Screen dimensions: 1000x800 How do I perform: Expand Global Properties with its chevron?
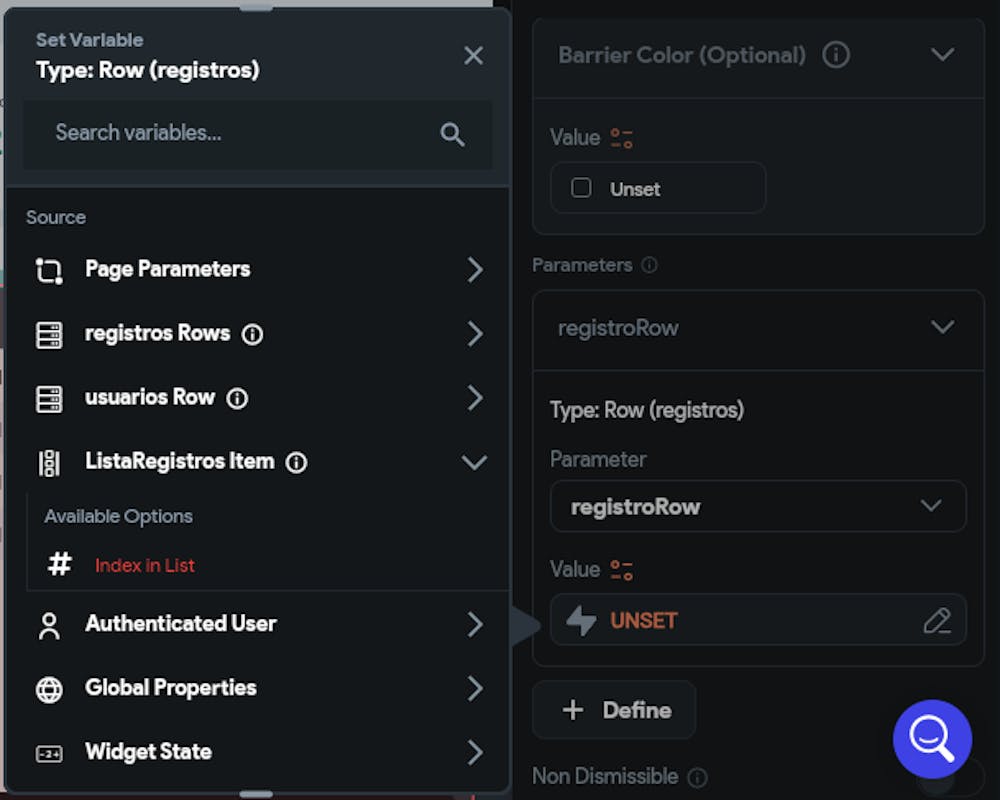474,688
